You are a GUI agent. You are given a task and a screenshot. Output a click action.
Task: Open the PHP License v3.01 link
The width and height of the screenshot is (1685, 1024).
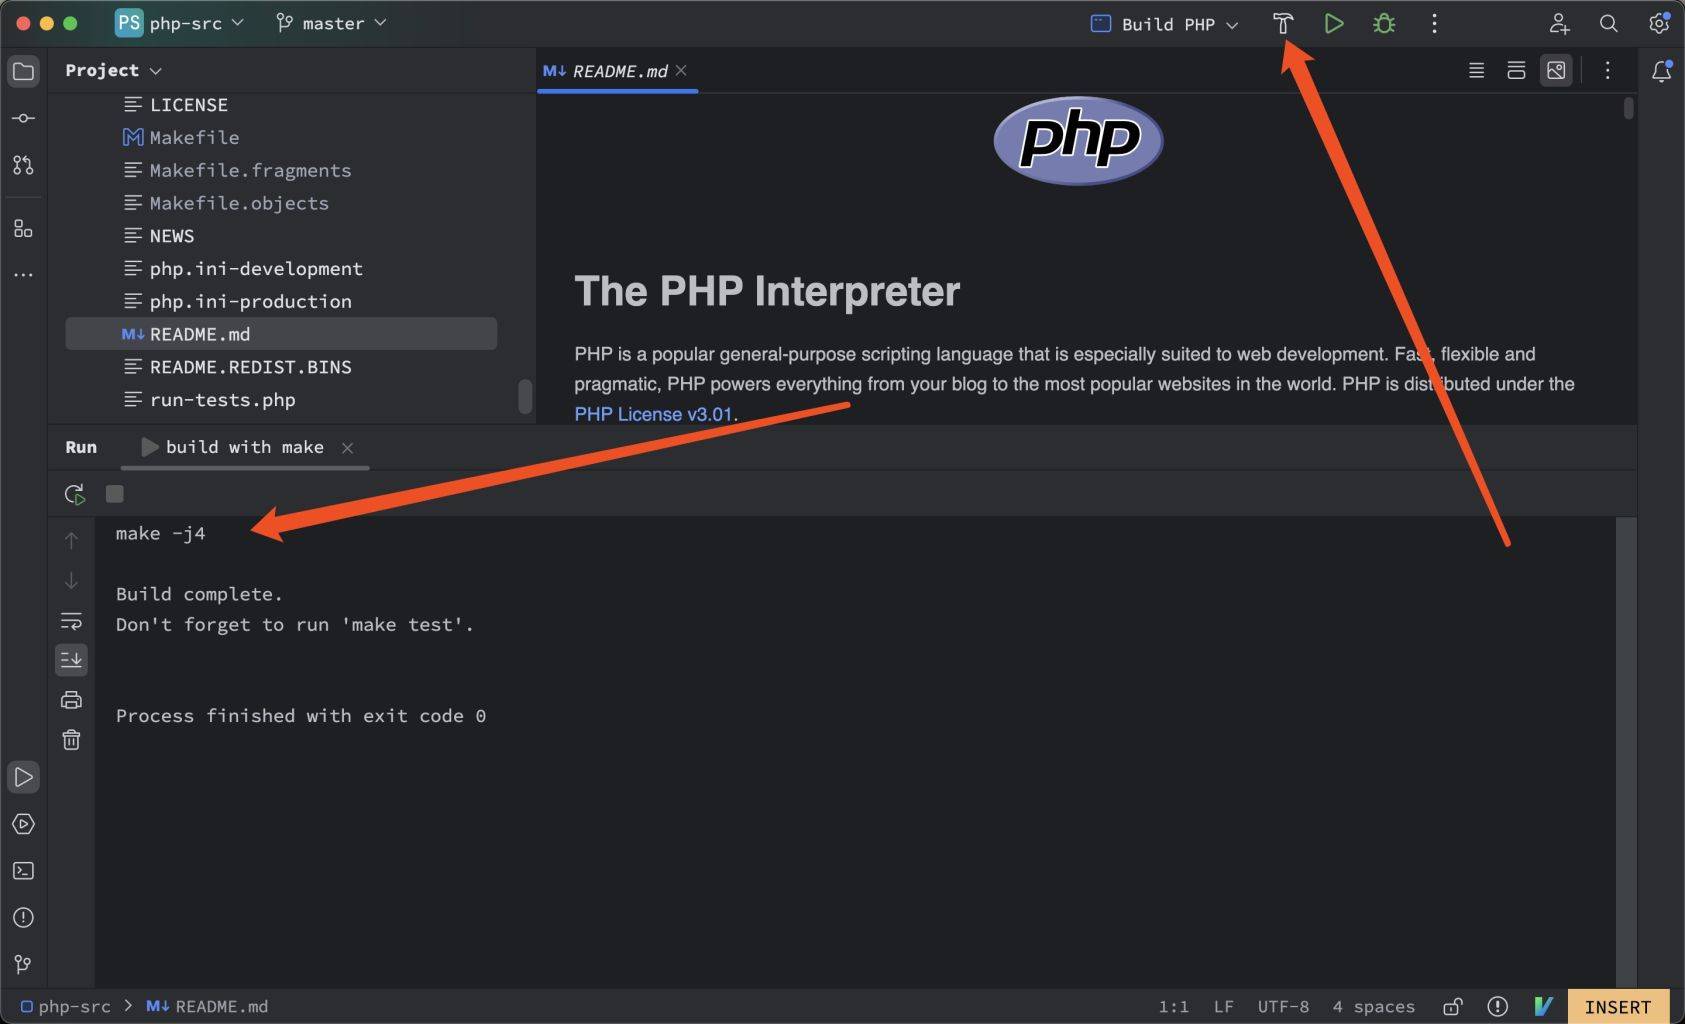pyautogui.click(x=654, y=414)
